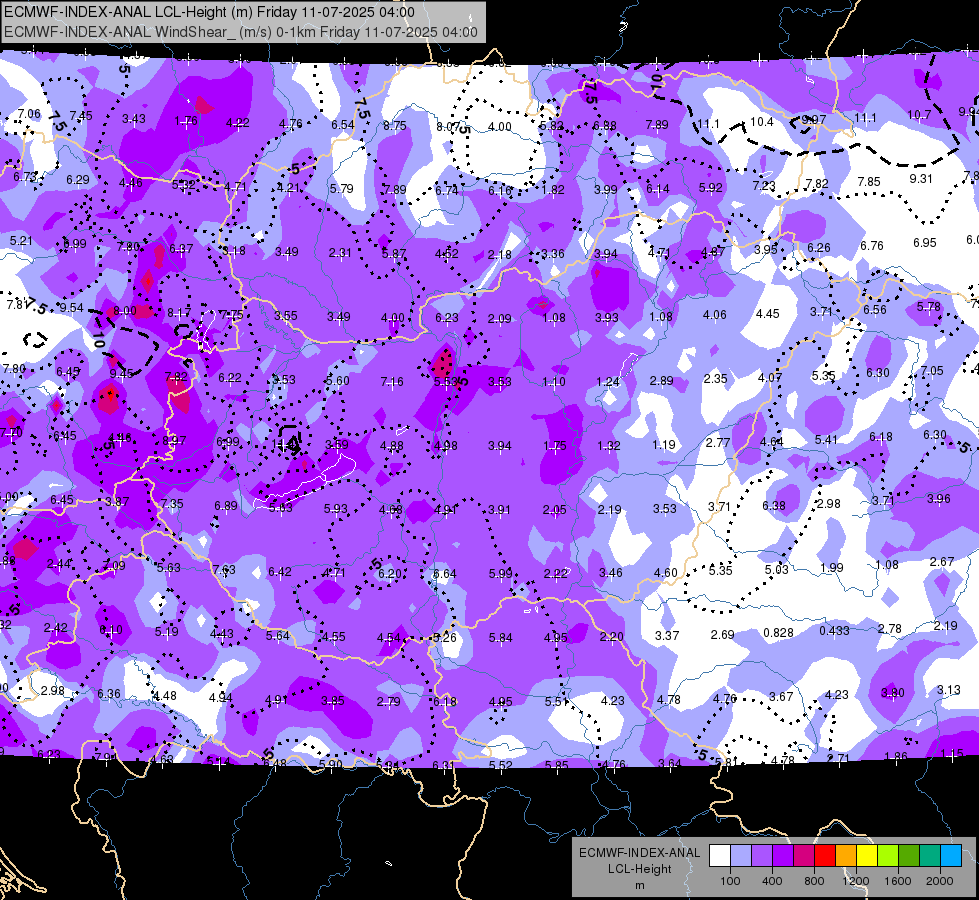The height and width of the screenshot is (900, 979).
Task: Click the wind shear value 3.13
Action: tap(948, 690)
